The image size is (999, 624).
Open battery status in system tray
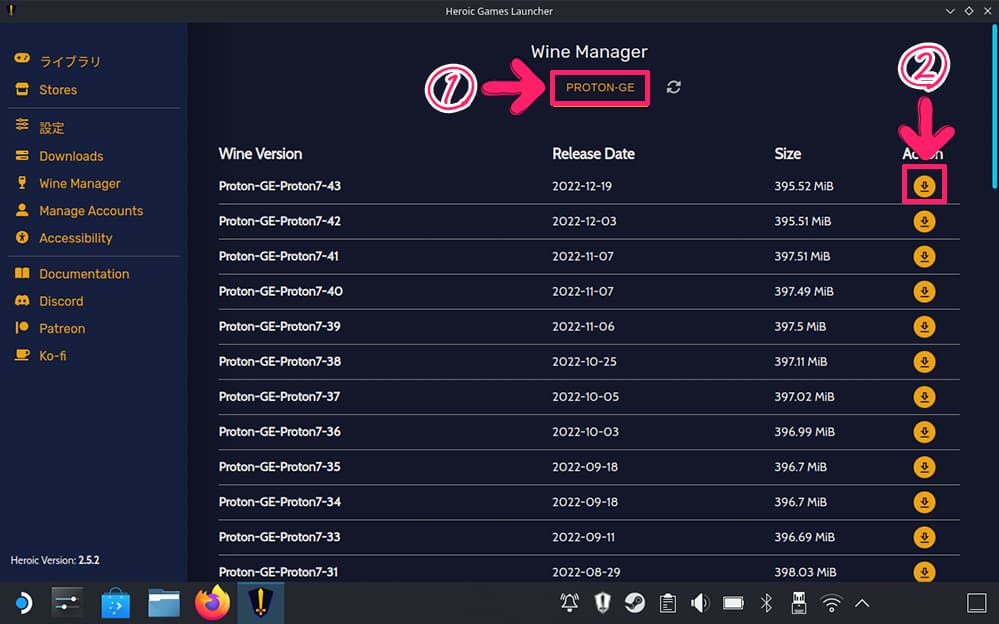tap(733, 602)
